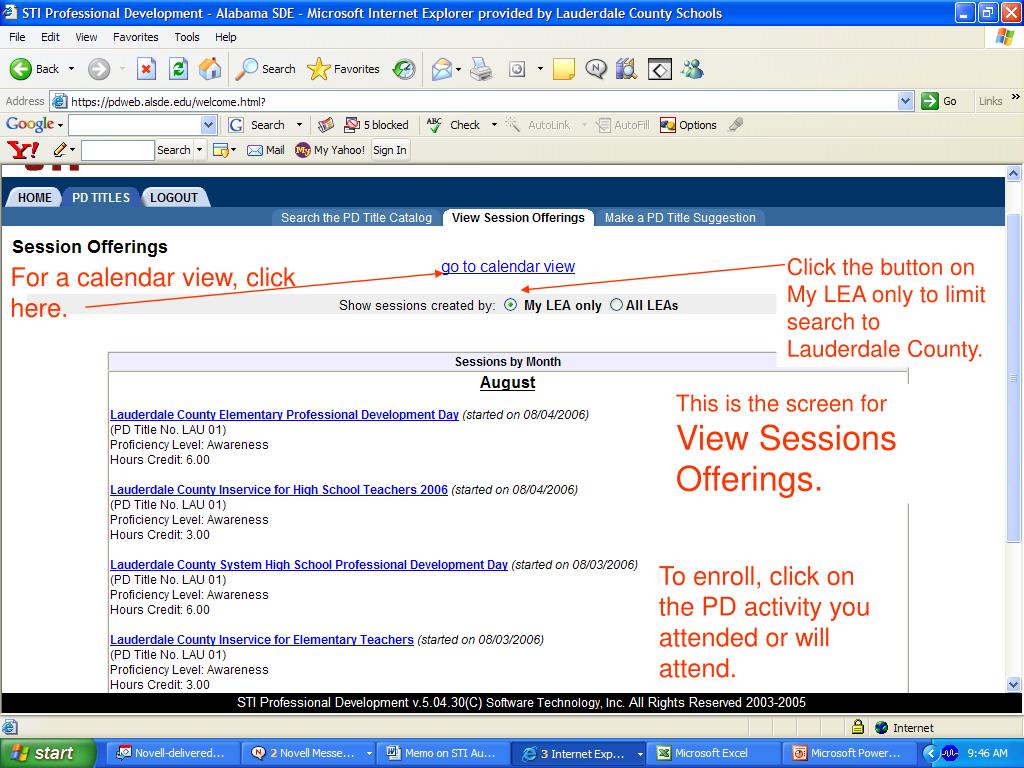Switch to Microsoft PowerPoint taskbar button
The image size is (1024, 768).
[851, 753]
